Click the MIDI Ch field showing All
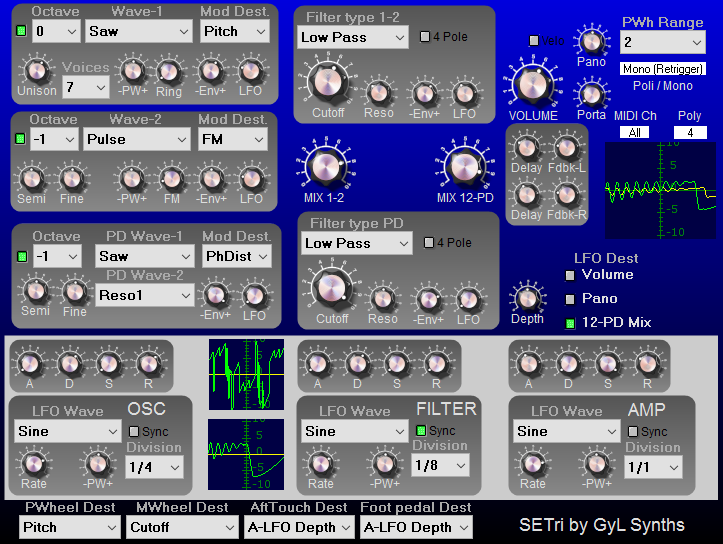The height and width of the screenshot is (544, 723). point(633,132)
